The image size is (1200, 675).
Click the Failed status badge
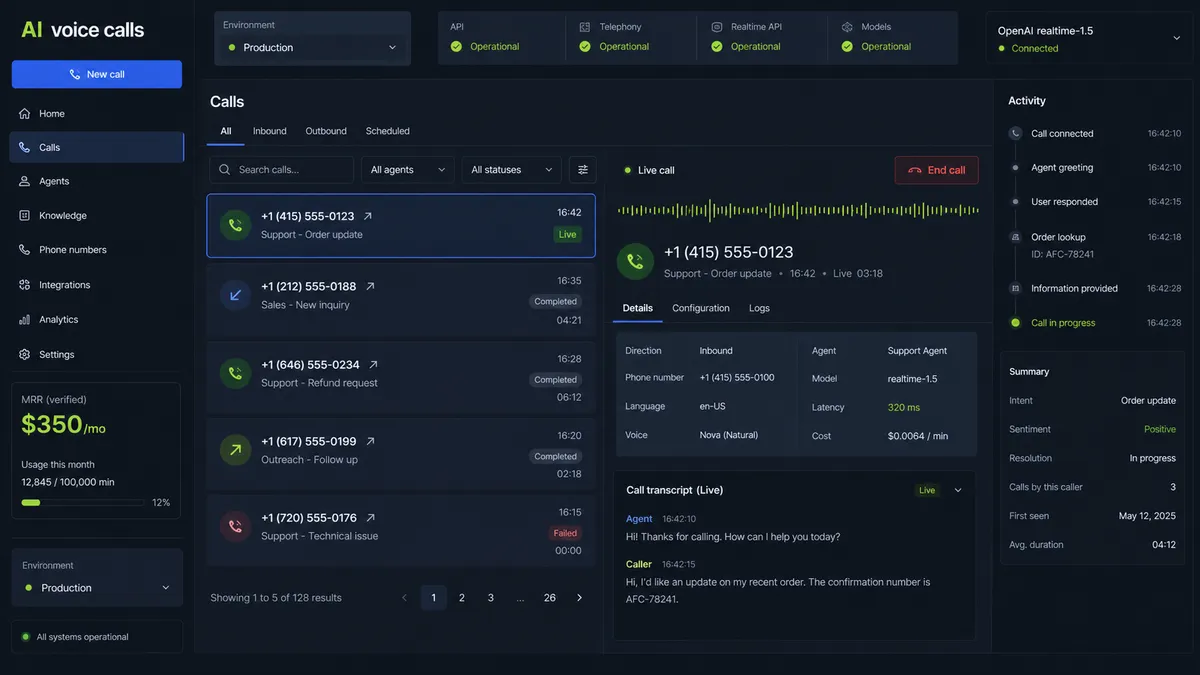pos(566,533)
